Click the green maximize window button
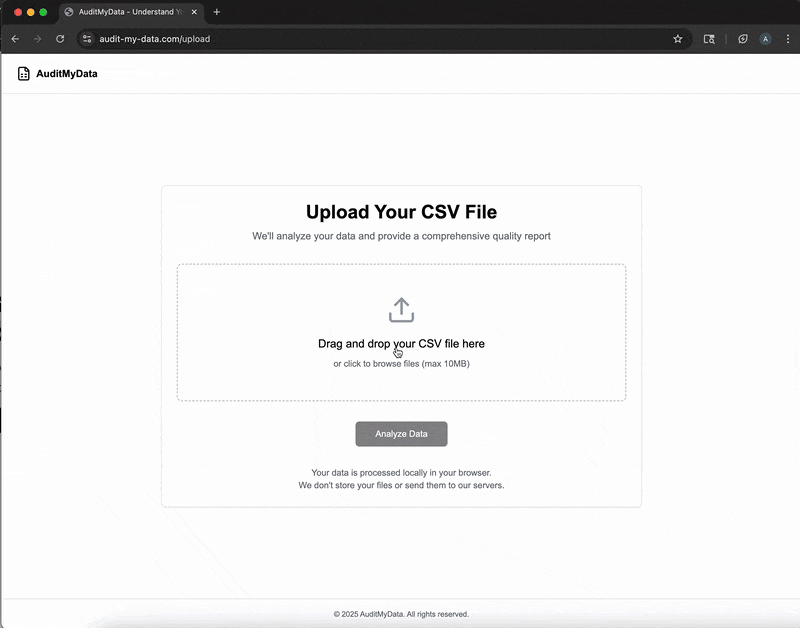This screenshot has height=628, width=800. click(x=43, y=12)
